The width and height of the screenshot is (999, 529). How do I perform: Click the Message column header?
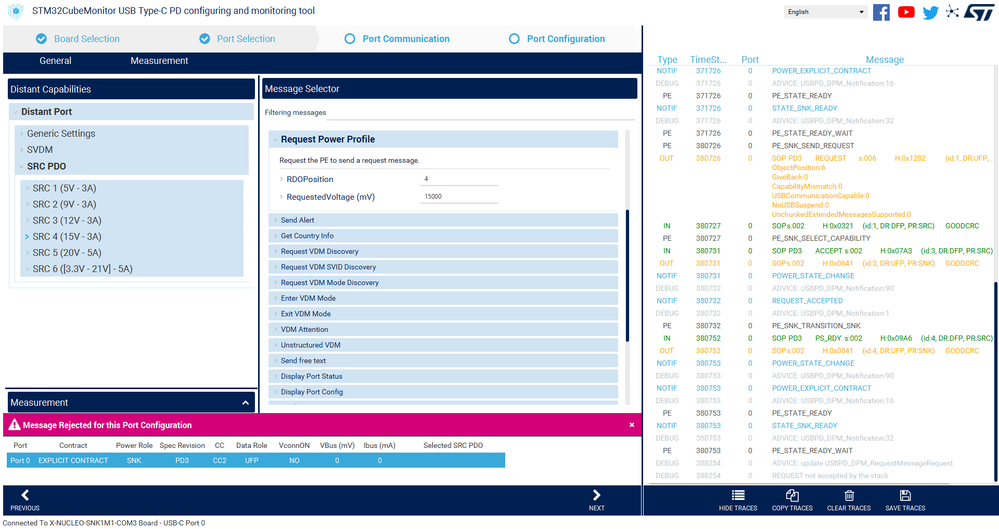click(884, 60)
